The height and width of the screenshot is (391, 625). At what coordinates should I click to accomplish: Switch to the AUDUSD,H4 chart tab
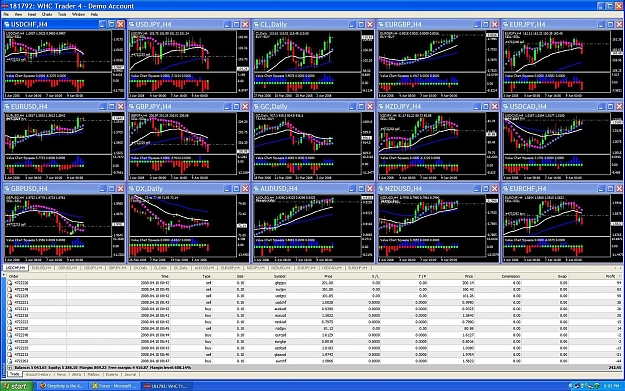[x=204, y=268]
